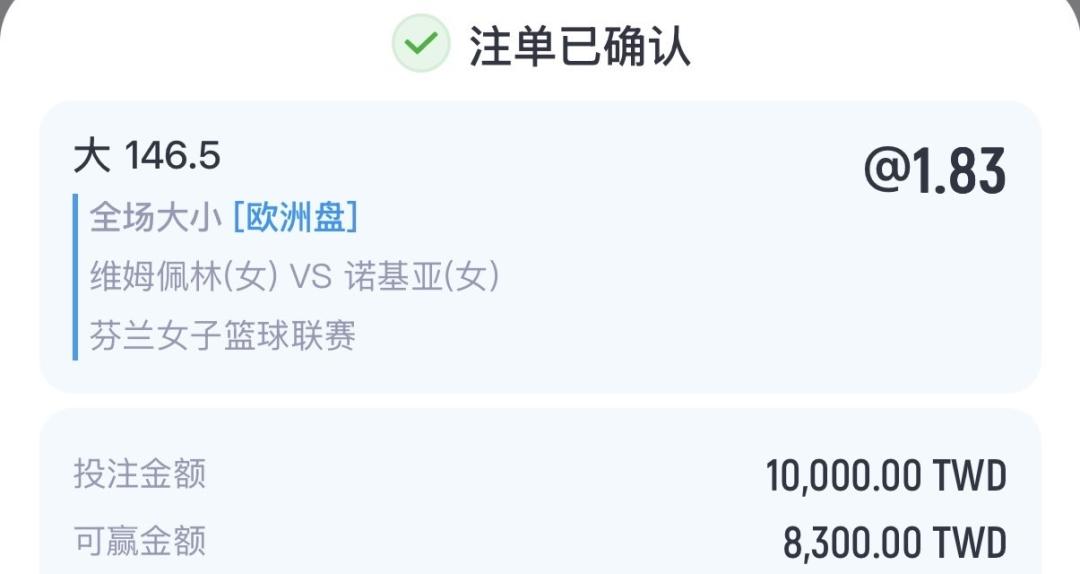Image resolution: width=1080 pixels, height=574 pixels.
Task: Click the "大" over selection character
Action: coord(91,156)
